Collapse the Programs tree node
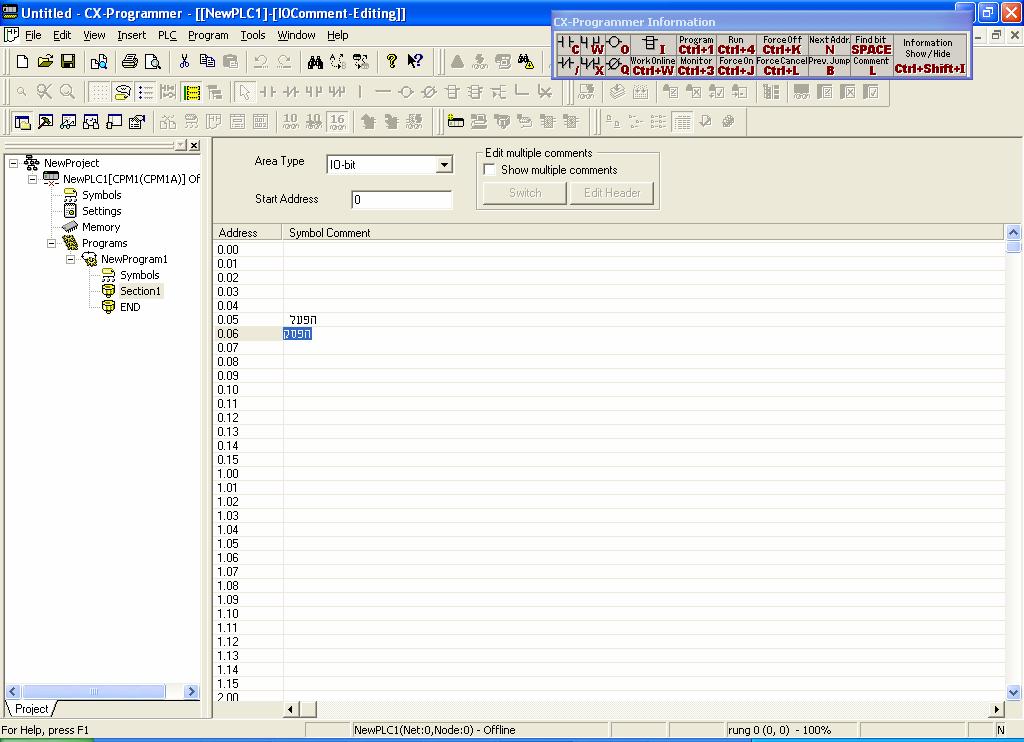 click(52, 243)
